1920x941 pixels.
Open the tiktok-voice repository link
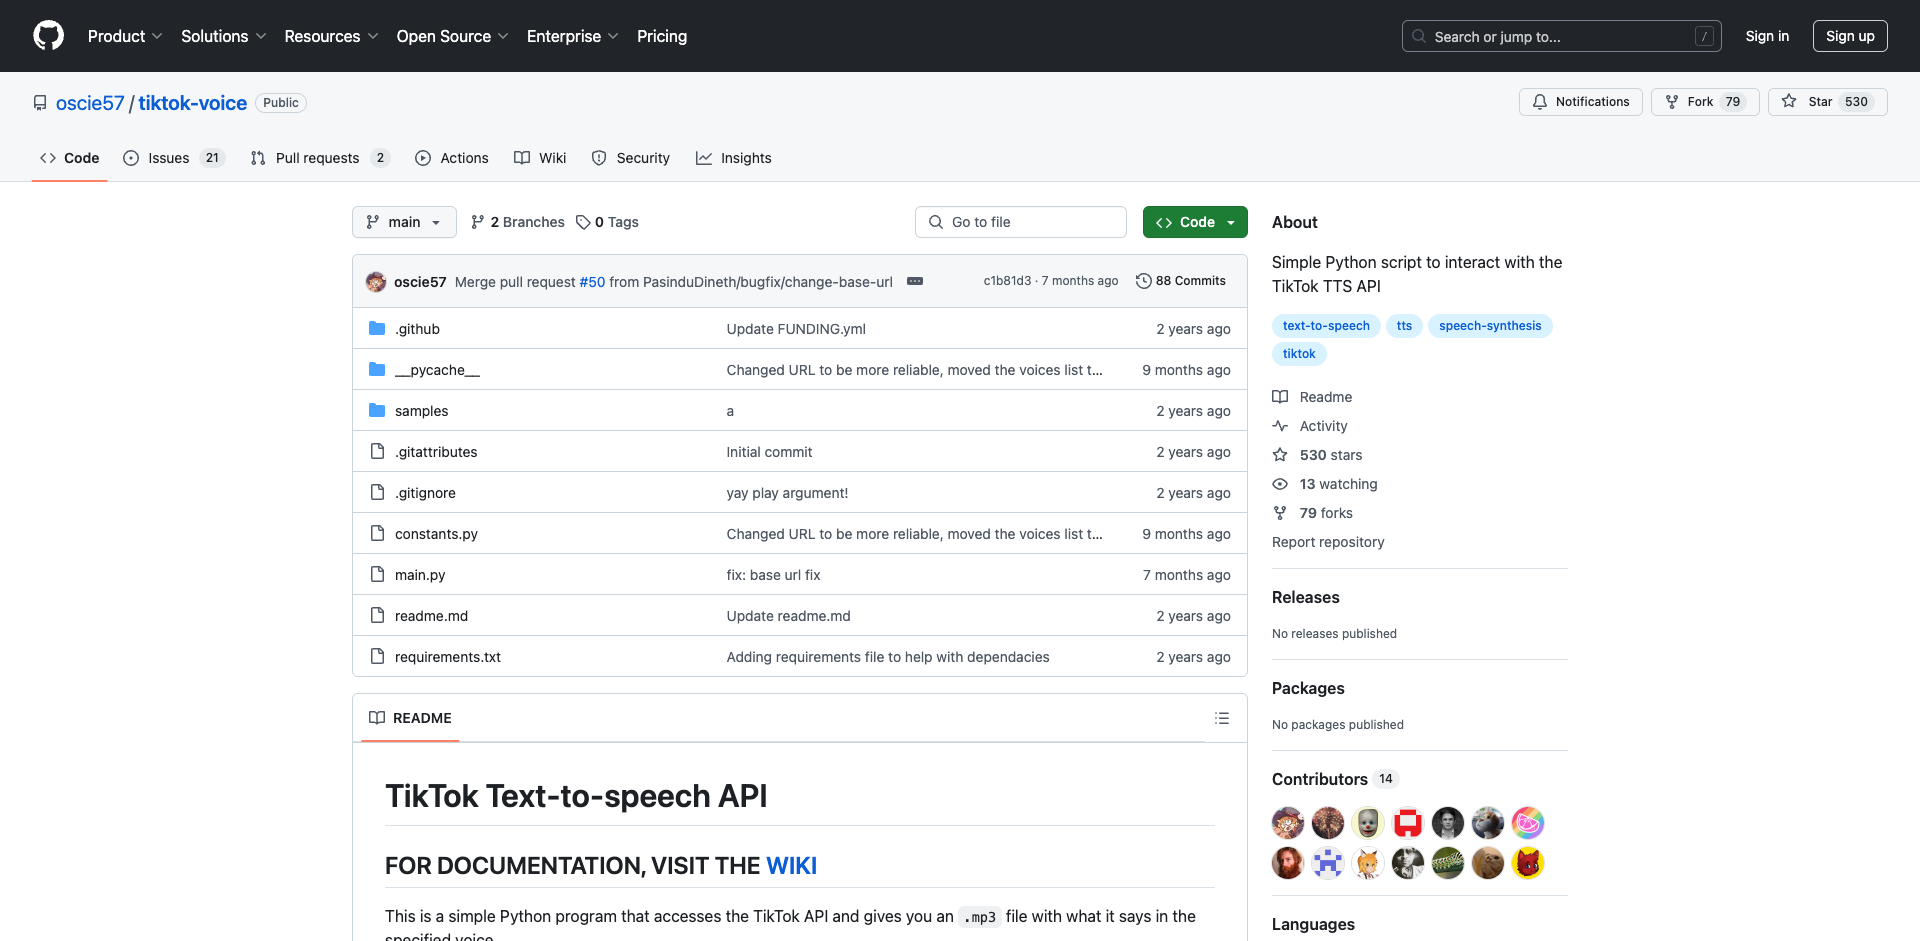[192, 103]
